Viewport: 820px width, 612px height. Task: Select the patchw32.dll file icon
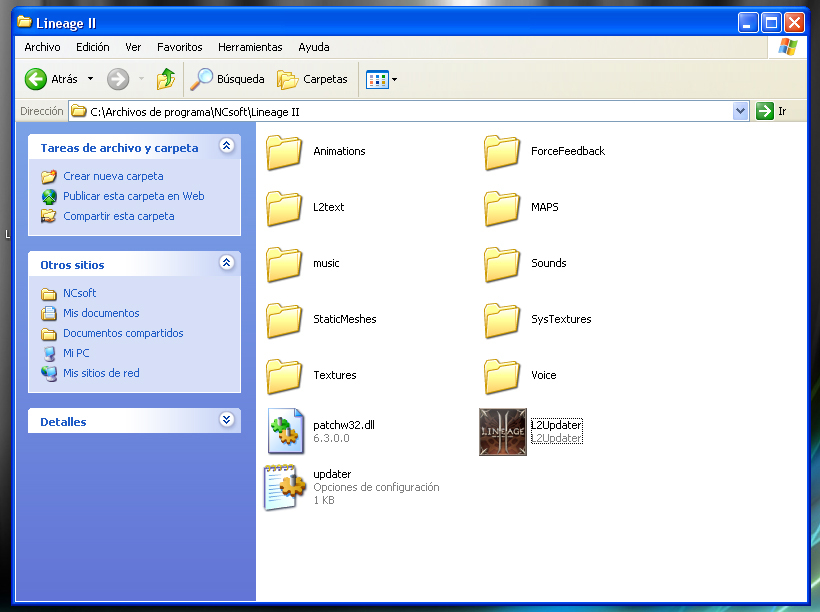point(286,432)
